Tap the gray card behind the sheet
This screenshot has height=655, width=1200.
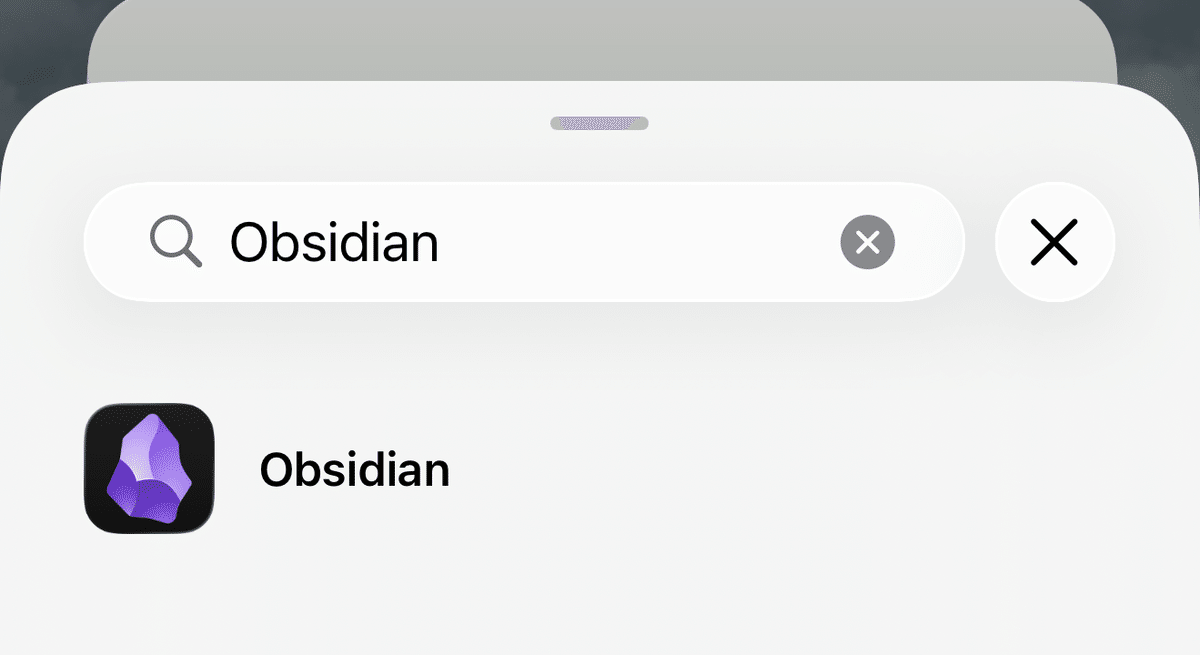(600, 40)
